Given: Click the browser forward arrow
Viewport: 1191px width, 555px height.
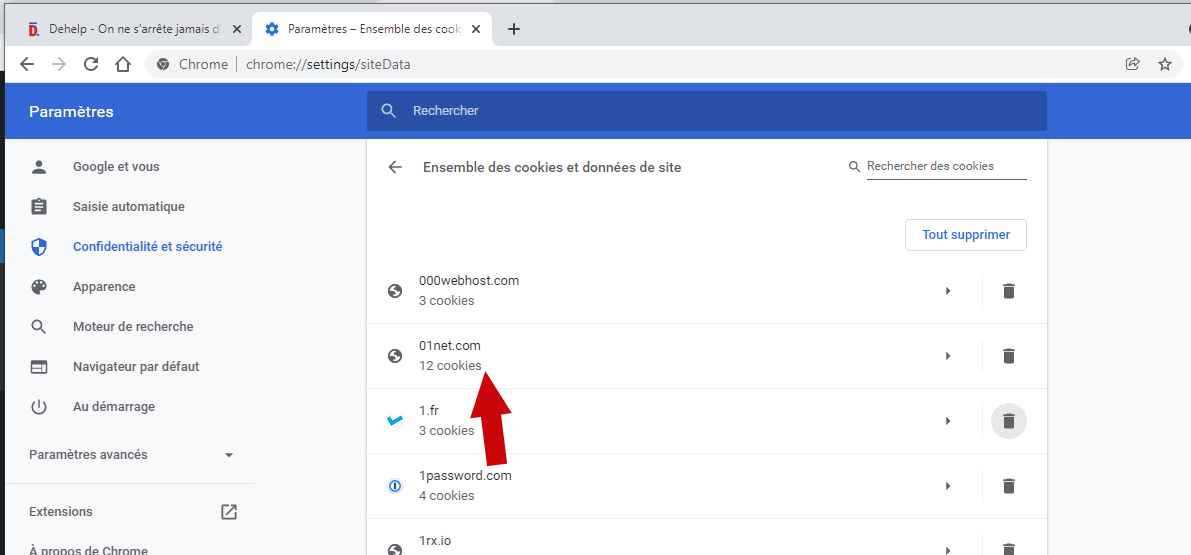Looking at the screenshot, I should point(59,65).
